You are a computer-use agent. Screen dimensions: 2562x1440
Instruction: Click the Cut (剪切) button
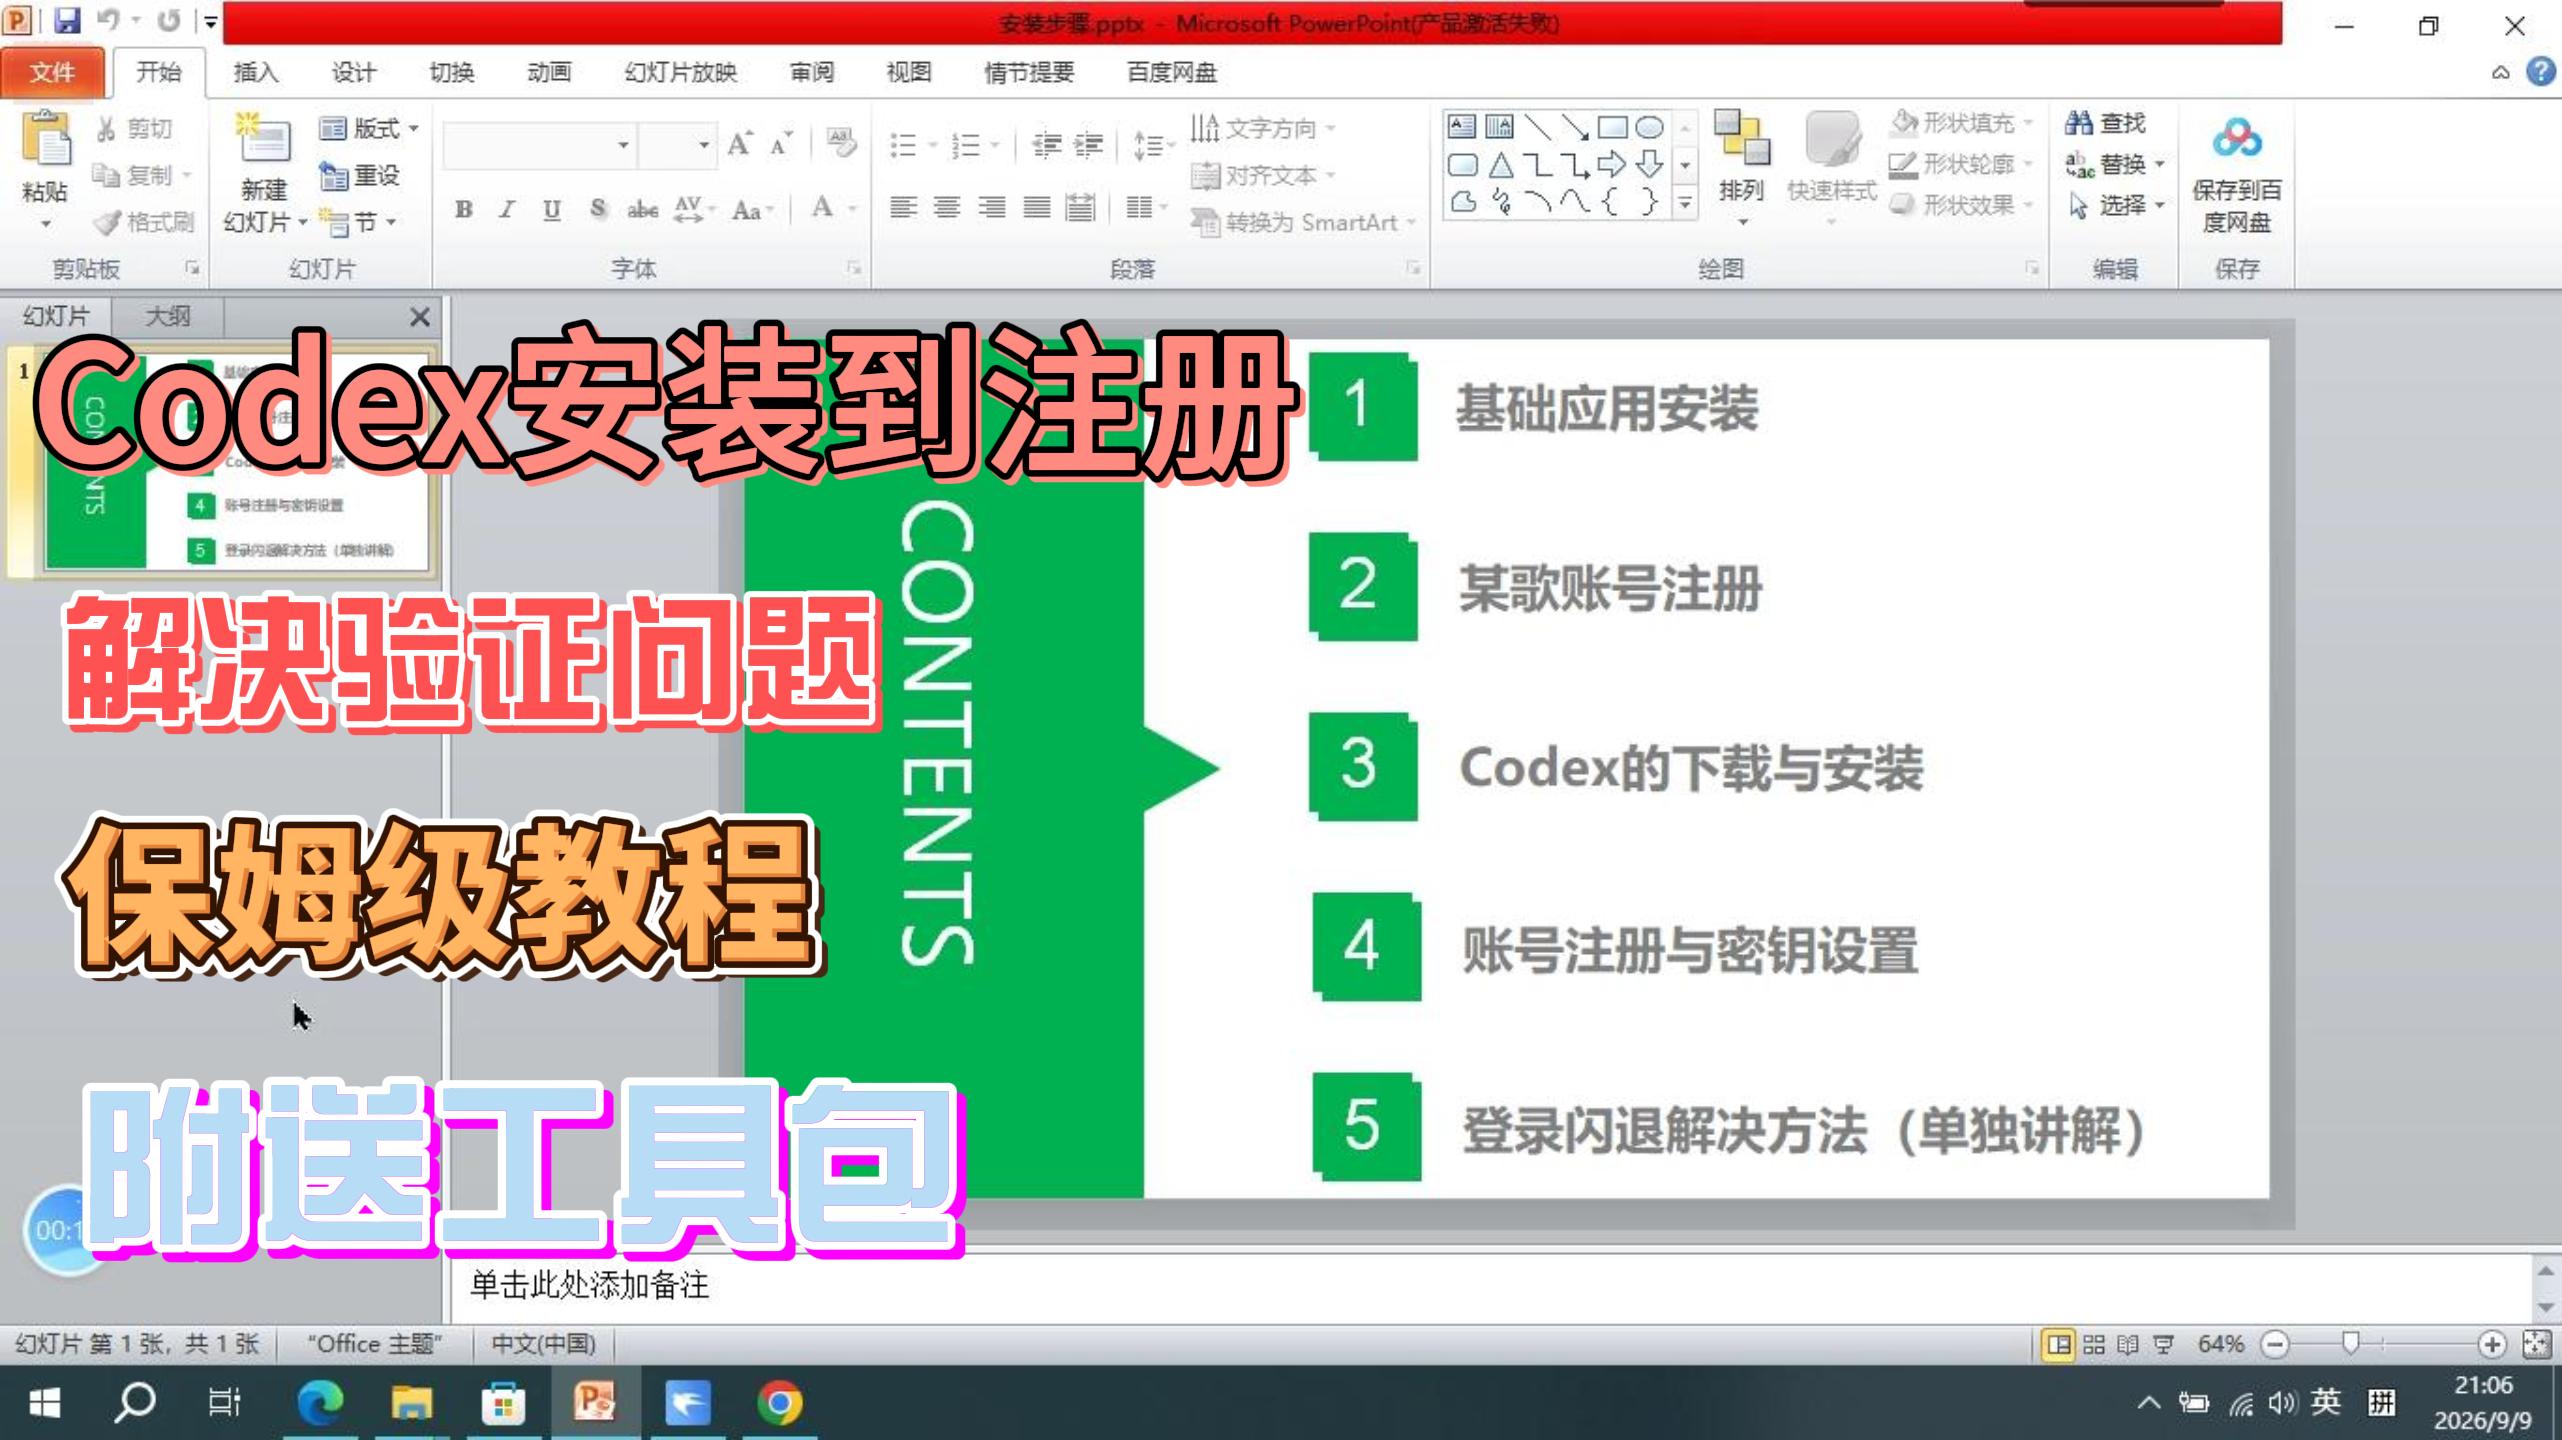click(x=135, y=128)
